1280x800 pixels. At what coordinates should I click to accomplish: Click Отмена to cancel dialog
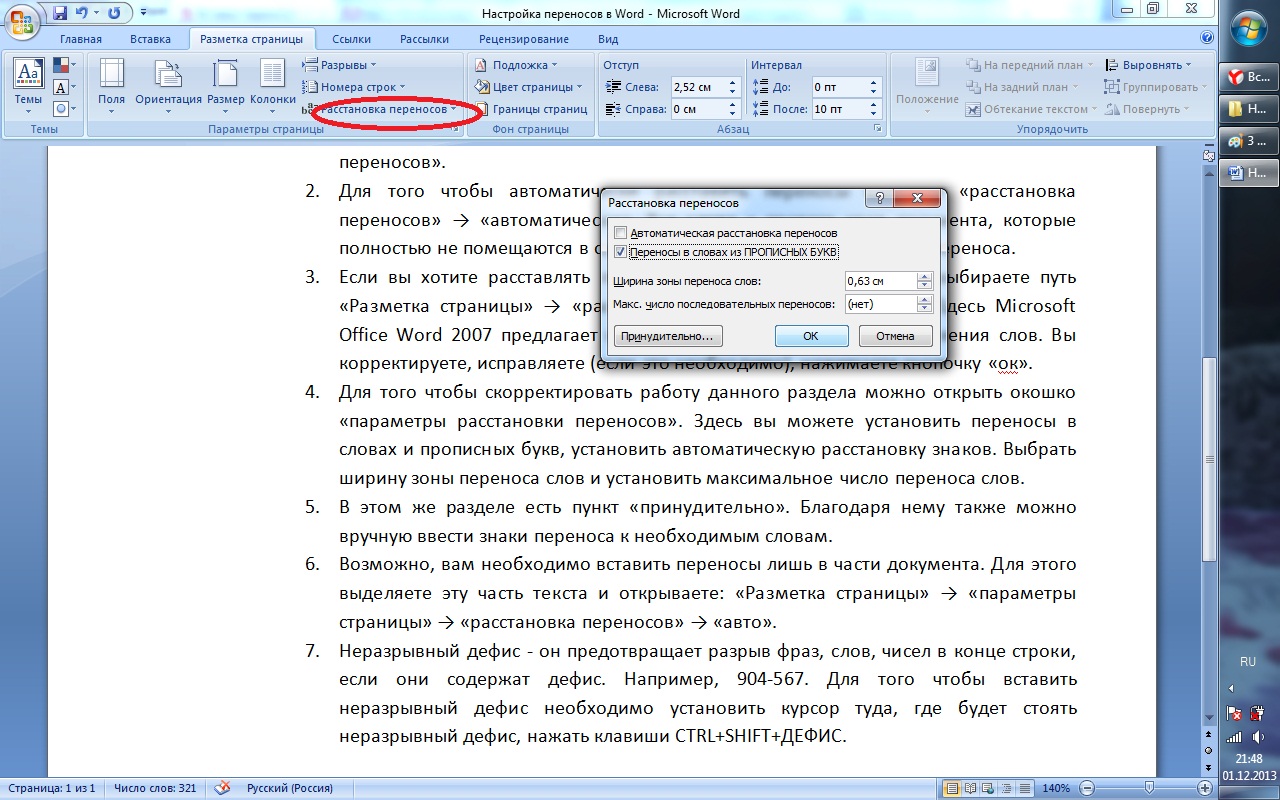[895, 336]
